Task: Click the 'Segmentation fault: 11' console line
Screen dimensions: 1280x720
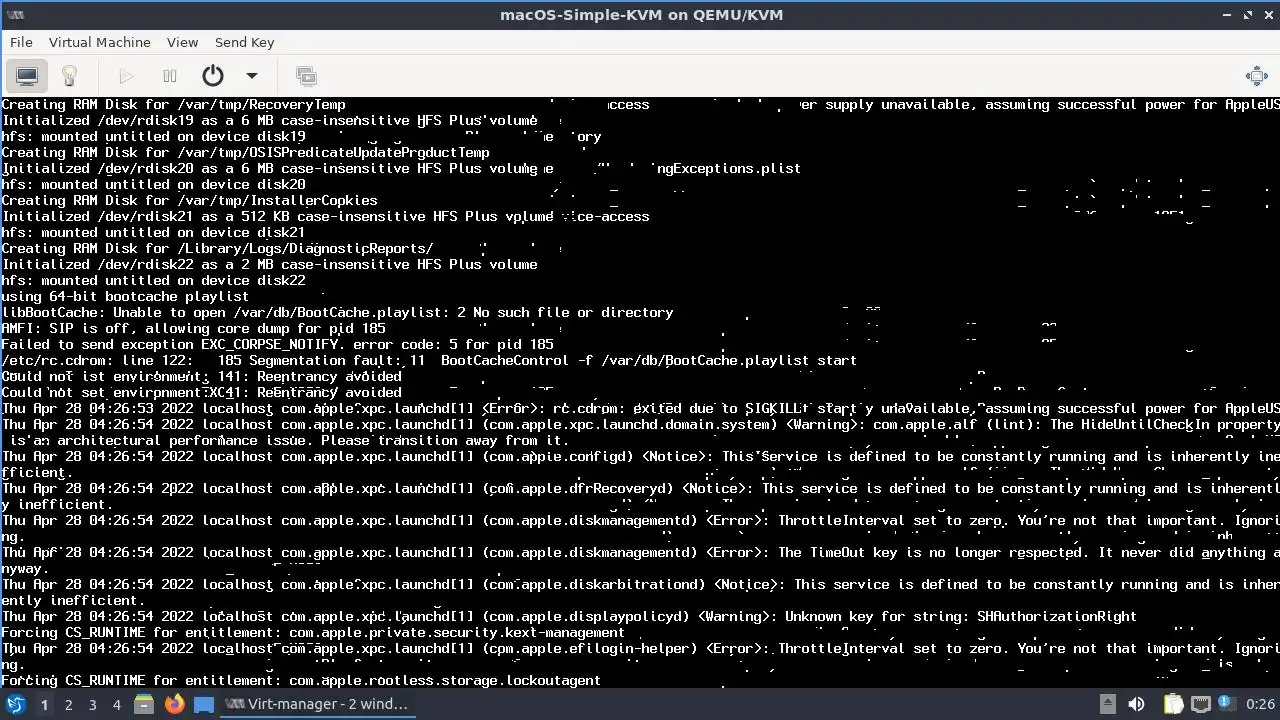Action: [x=429, y=360]
